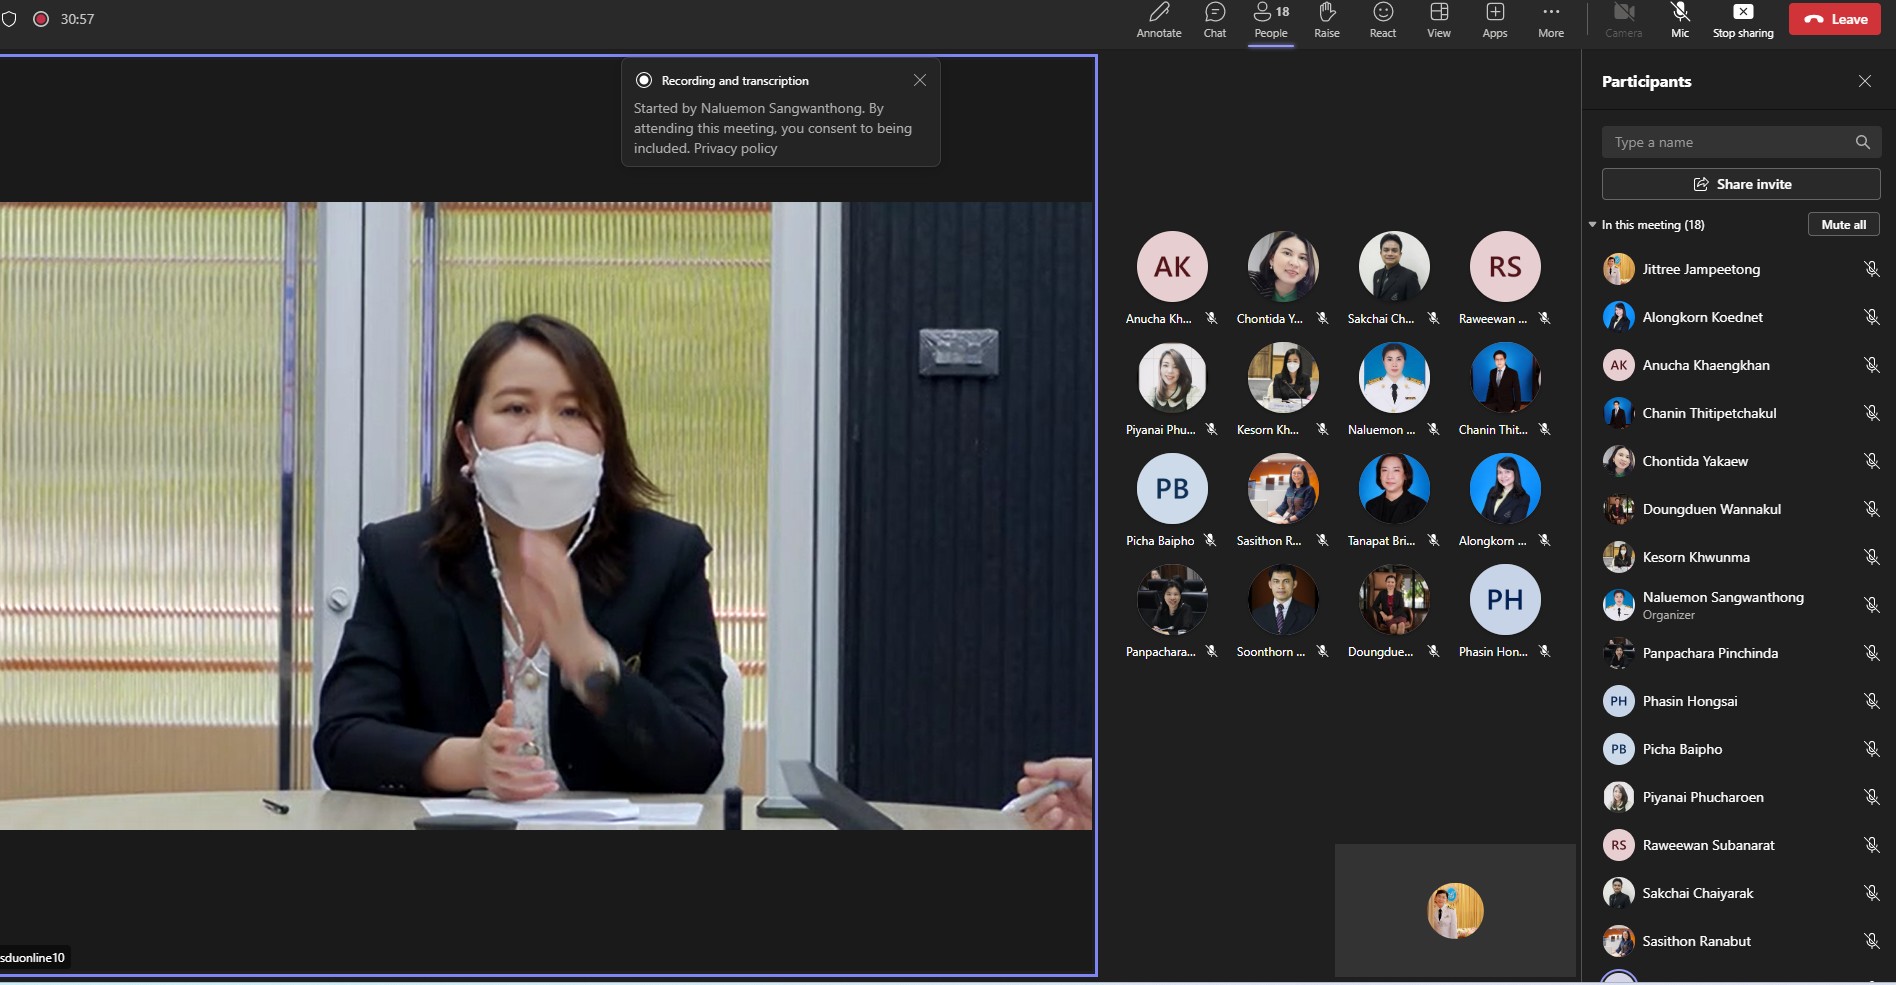Viewport: 1896px width, 985px height.
Task: Open the Annotate tool
Action: pyautogui.click(x=1158, y=20)
